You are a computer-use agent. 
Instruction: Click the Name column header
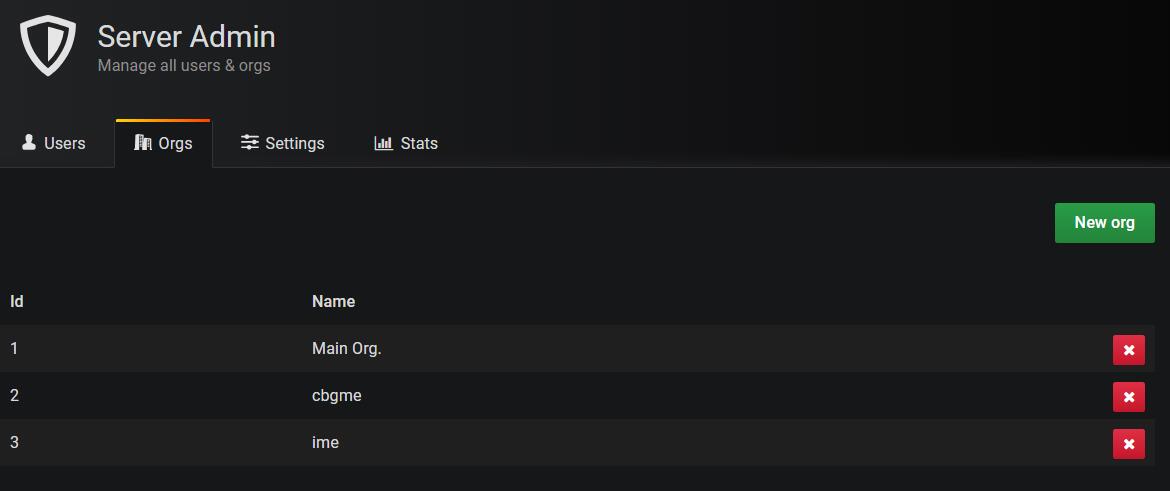333,301
